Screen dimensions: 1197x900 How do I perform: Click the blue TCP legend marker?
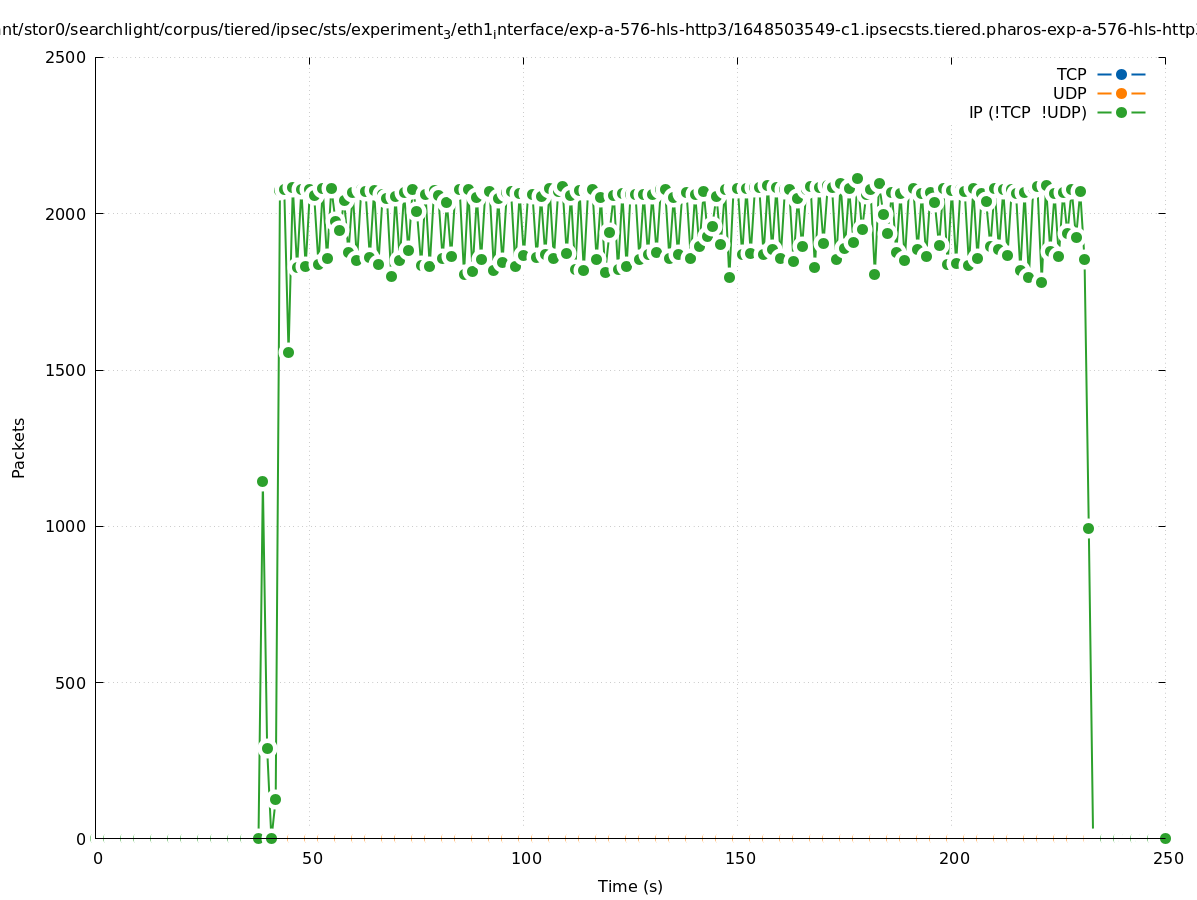1121,74
